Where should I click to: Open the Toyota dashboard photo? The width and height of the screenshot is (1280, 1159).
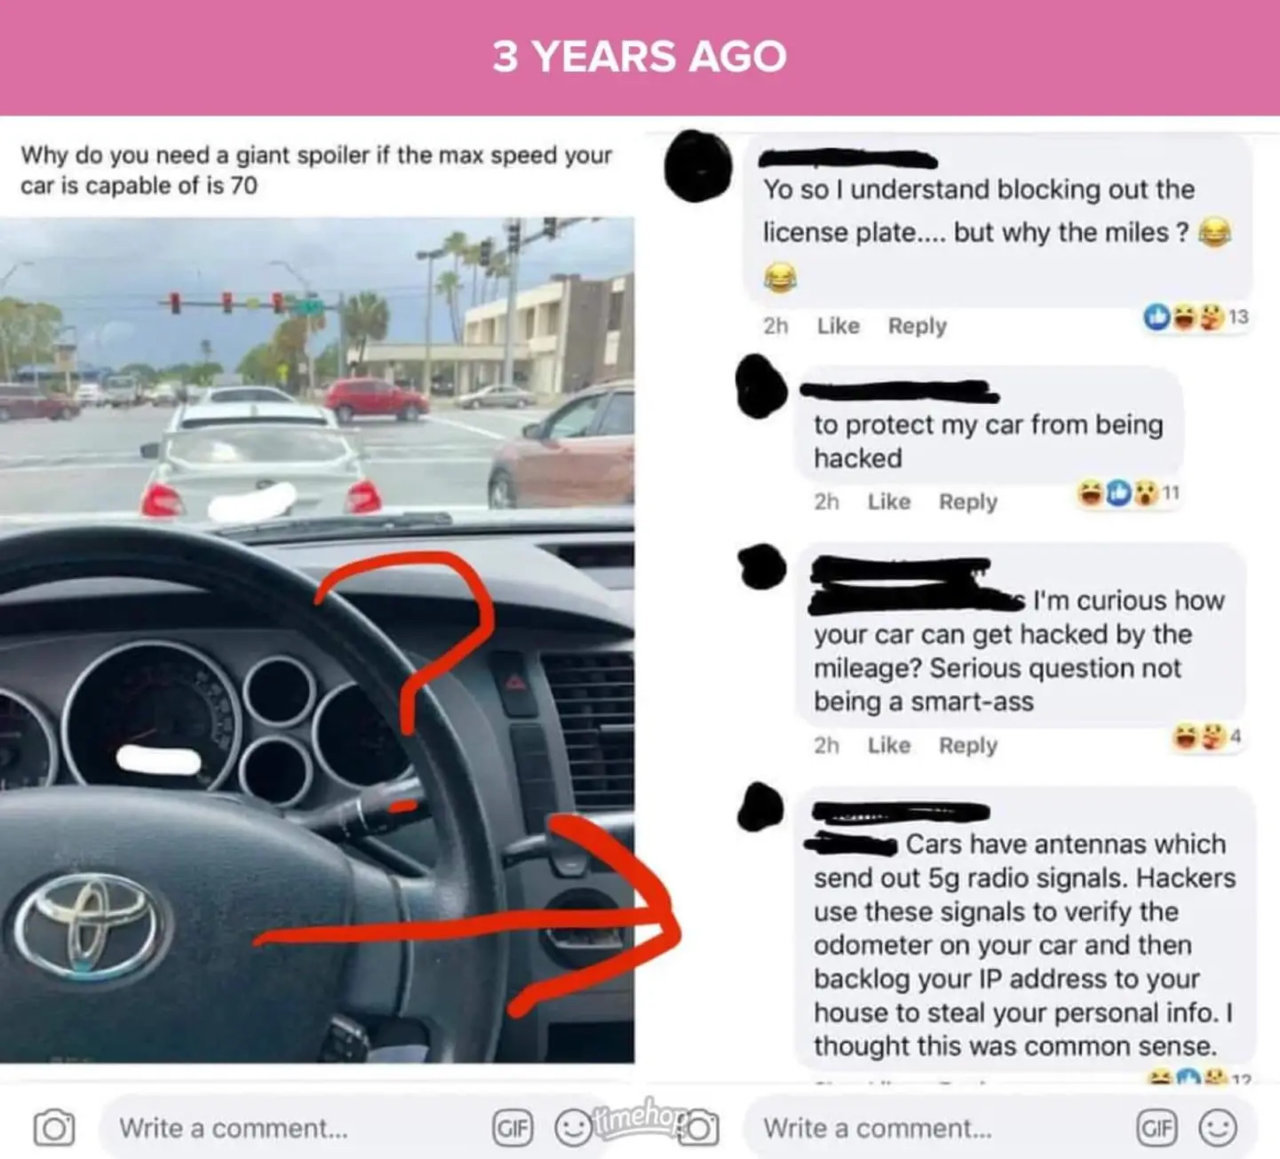317,640
